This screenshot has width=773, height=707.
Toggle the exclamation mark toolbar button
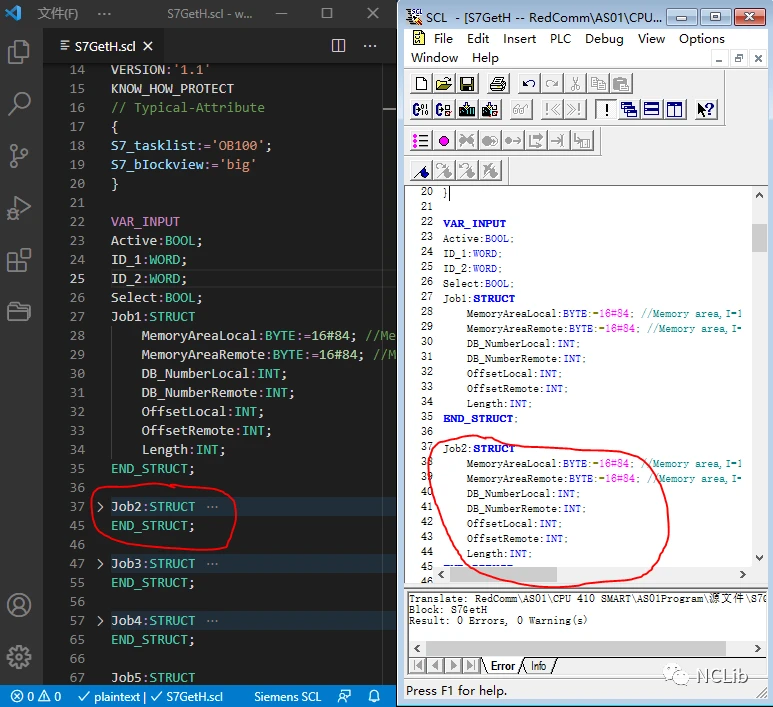(605, 110)
